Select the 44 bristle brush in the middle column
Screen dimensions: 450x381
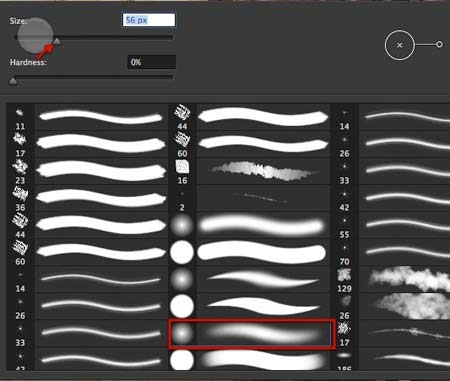[x=249, y=117]
